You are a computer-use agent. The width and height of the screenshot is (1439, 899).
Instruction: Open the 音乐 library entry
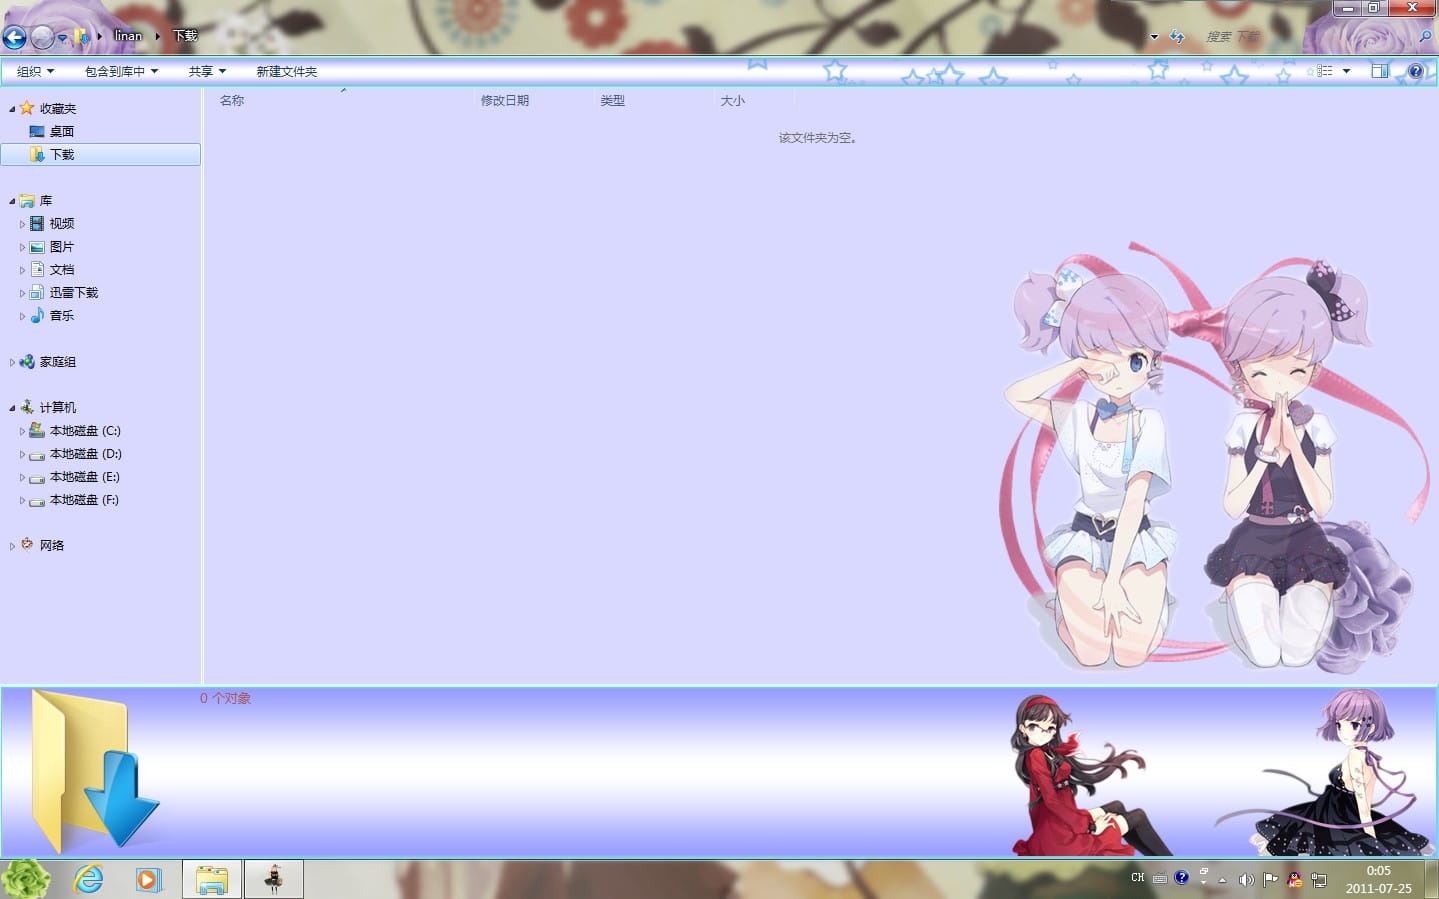(x=61, y=315)
